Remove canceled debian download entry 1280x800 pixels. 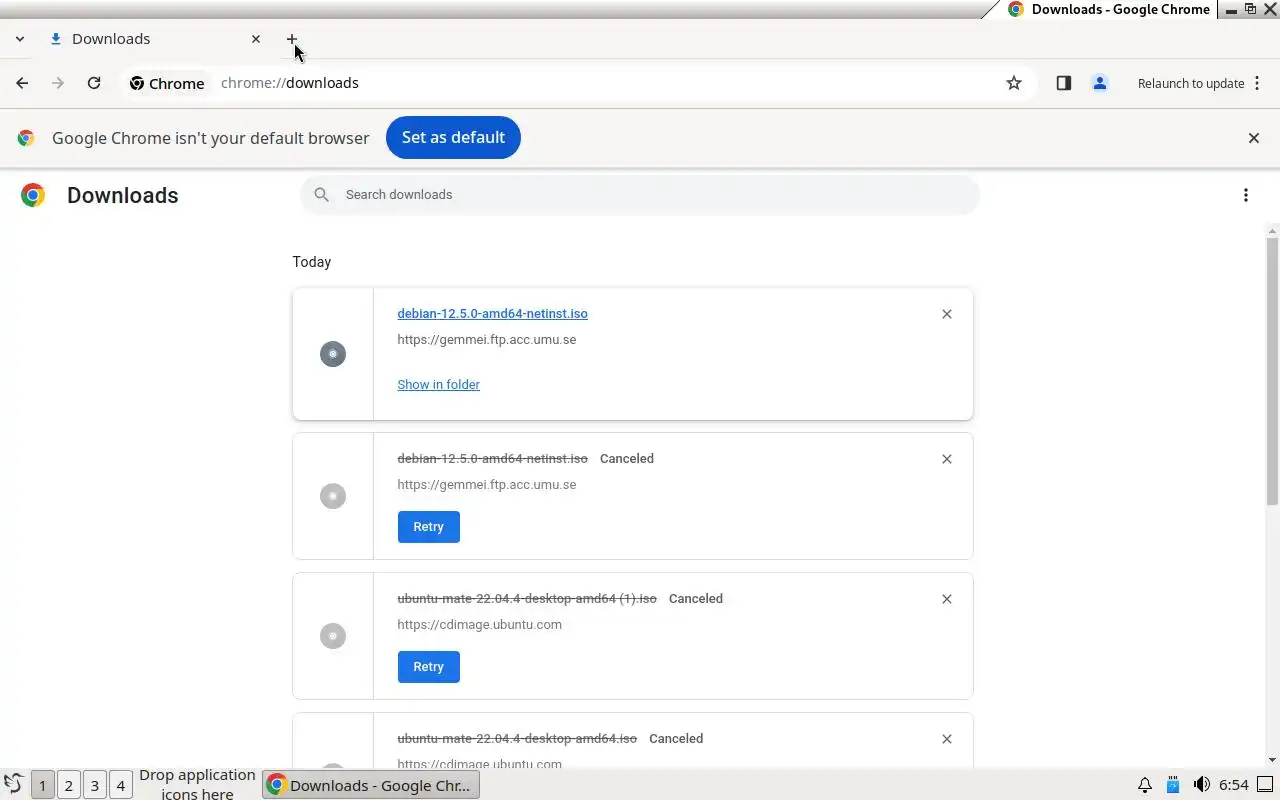[x=947, y=459]
